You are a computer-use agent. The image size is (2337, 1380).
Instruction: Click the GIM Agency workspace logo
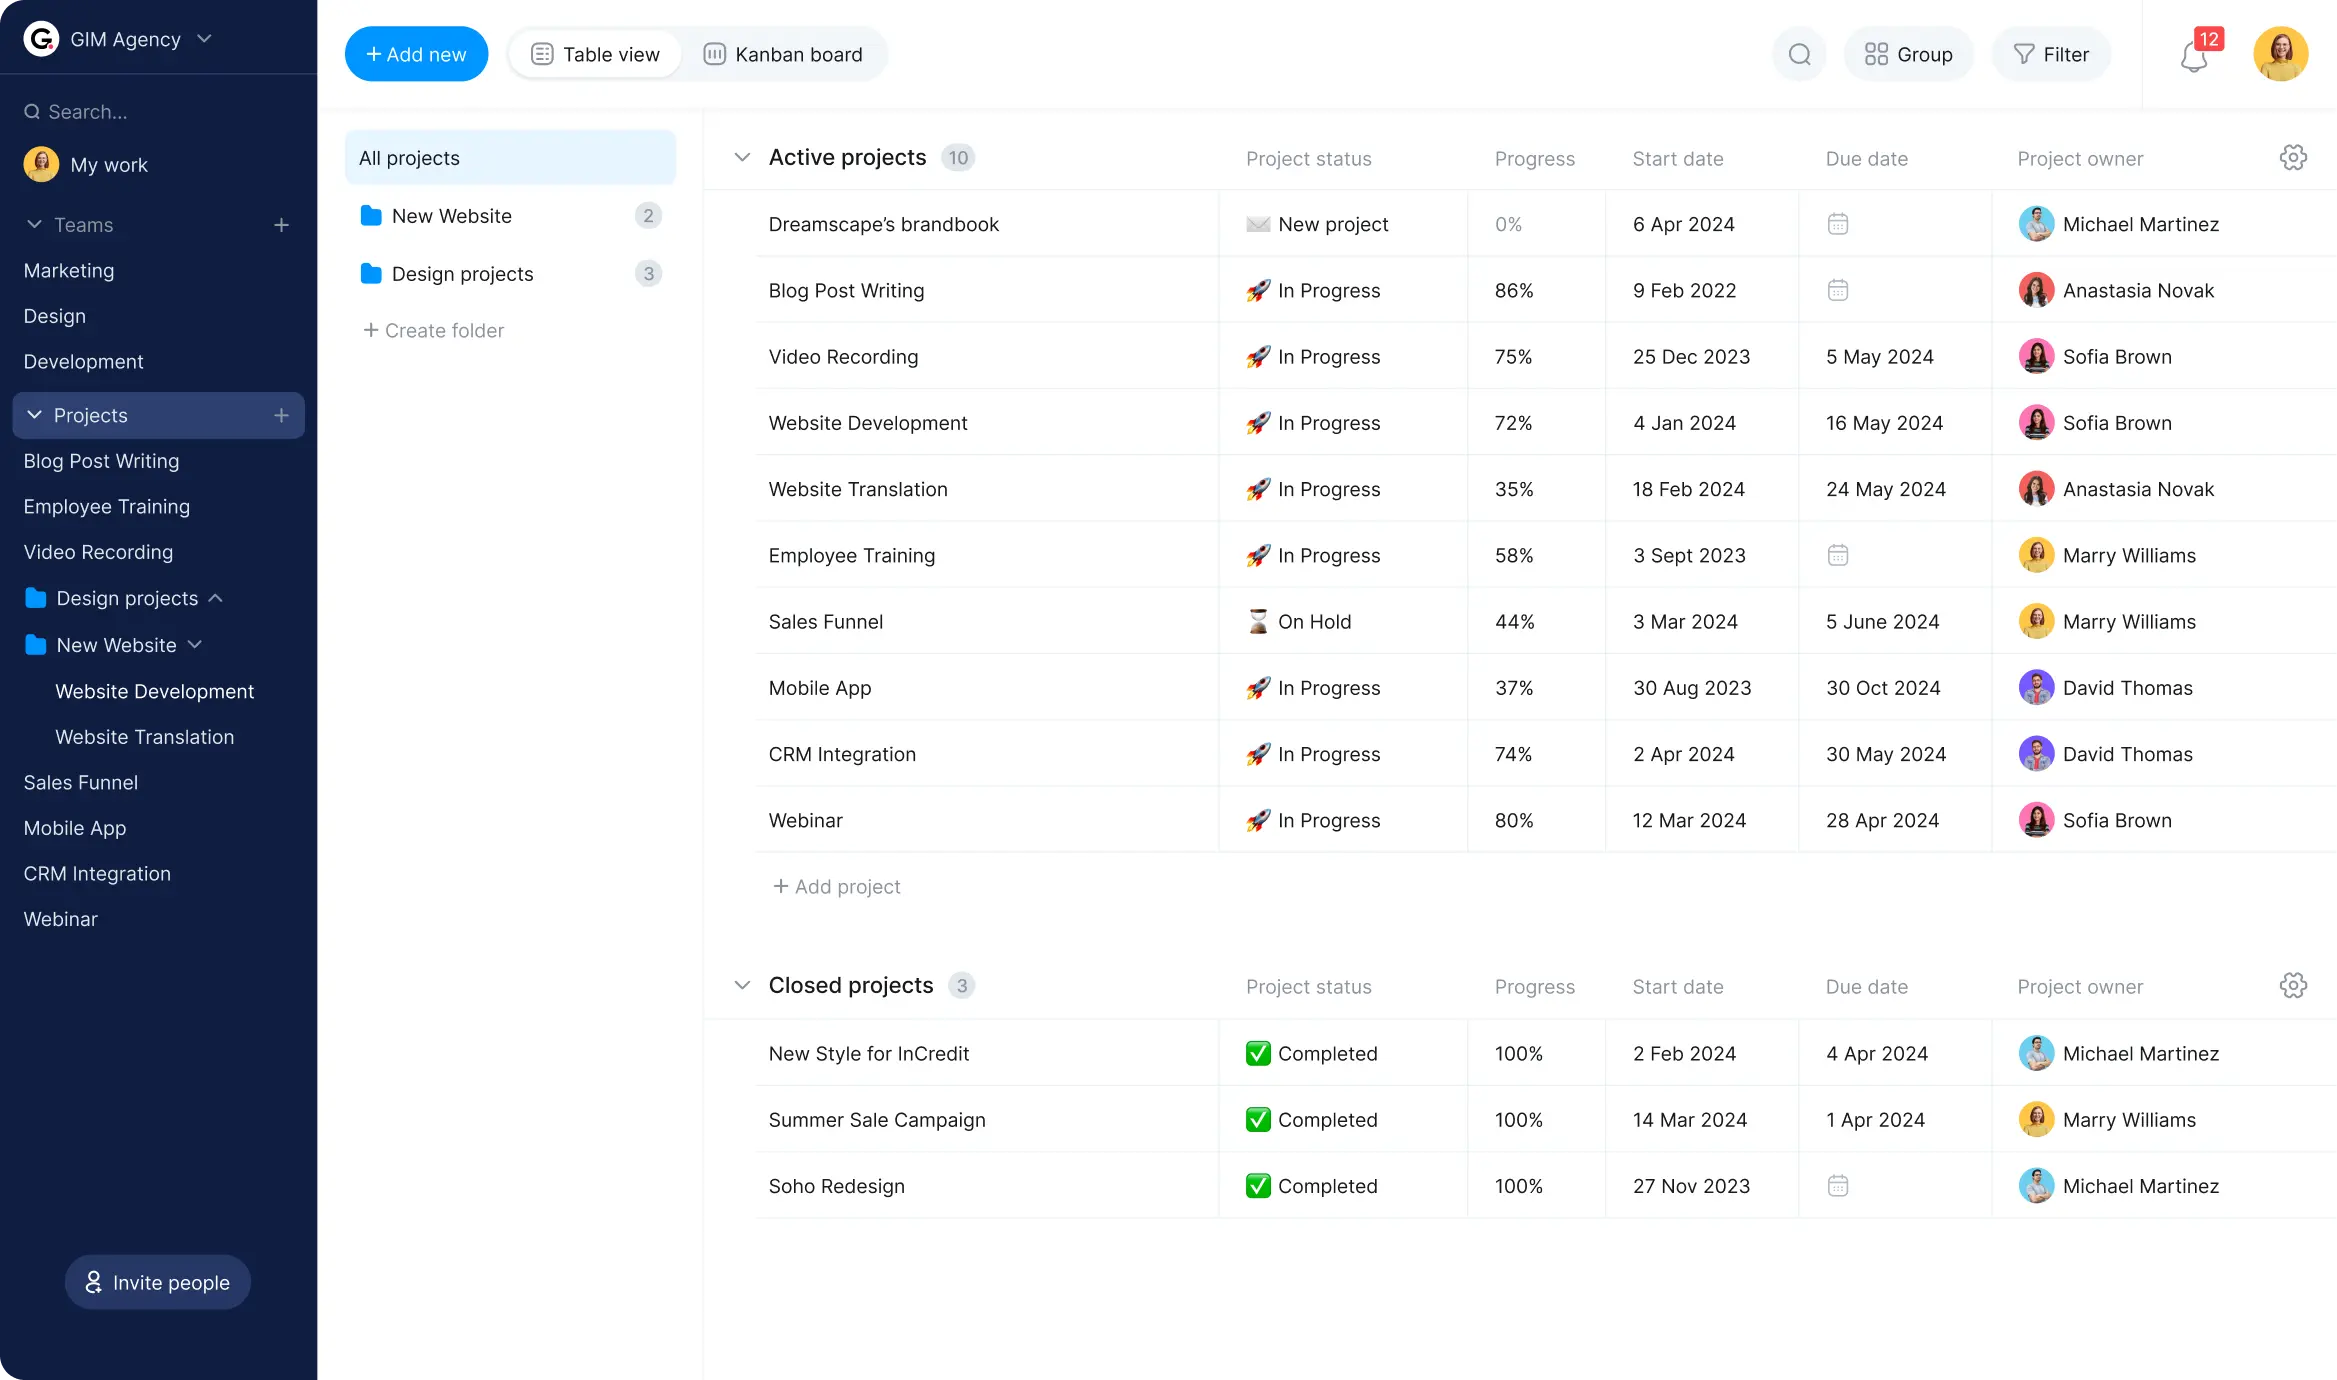click(40, 38)
